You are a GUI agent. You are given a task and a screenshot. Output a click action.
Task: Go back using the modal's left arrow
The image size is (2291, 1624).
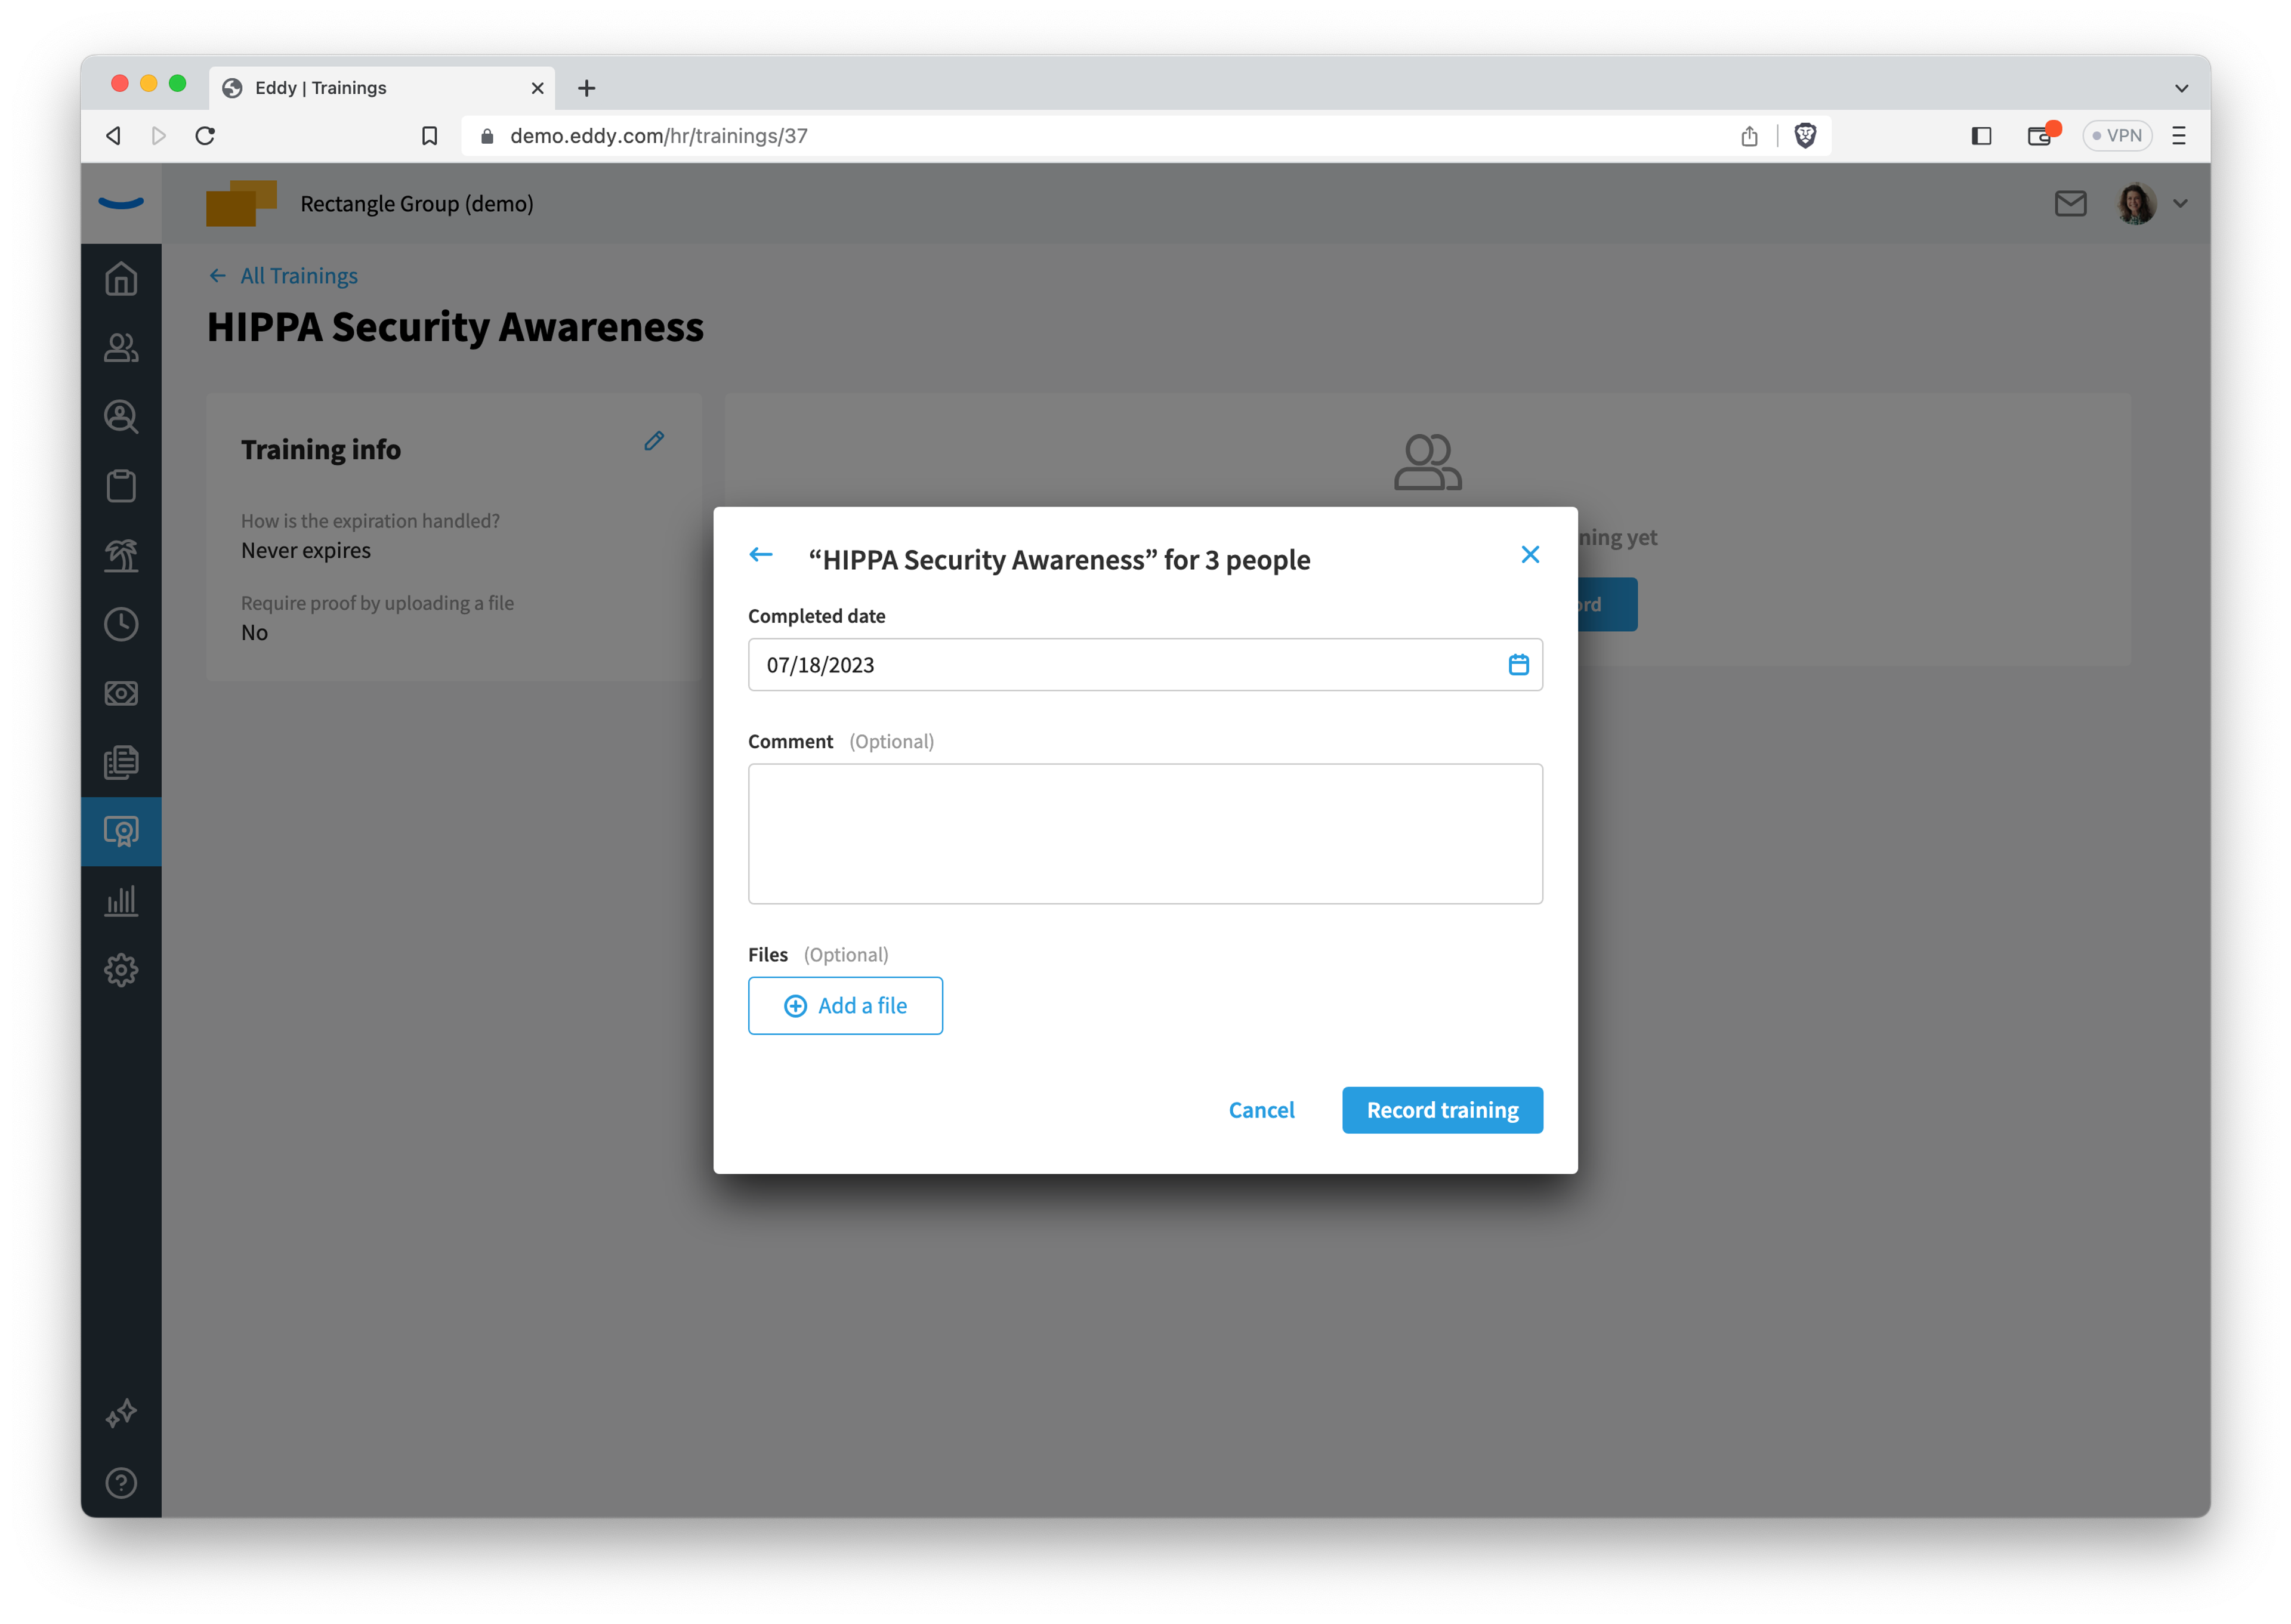click(x=761, y=555)
